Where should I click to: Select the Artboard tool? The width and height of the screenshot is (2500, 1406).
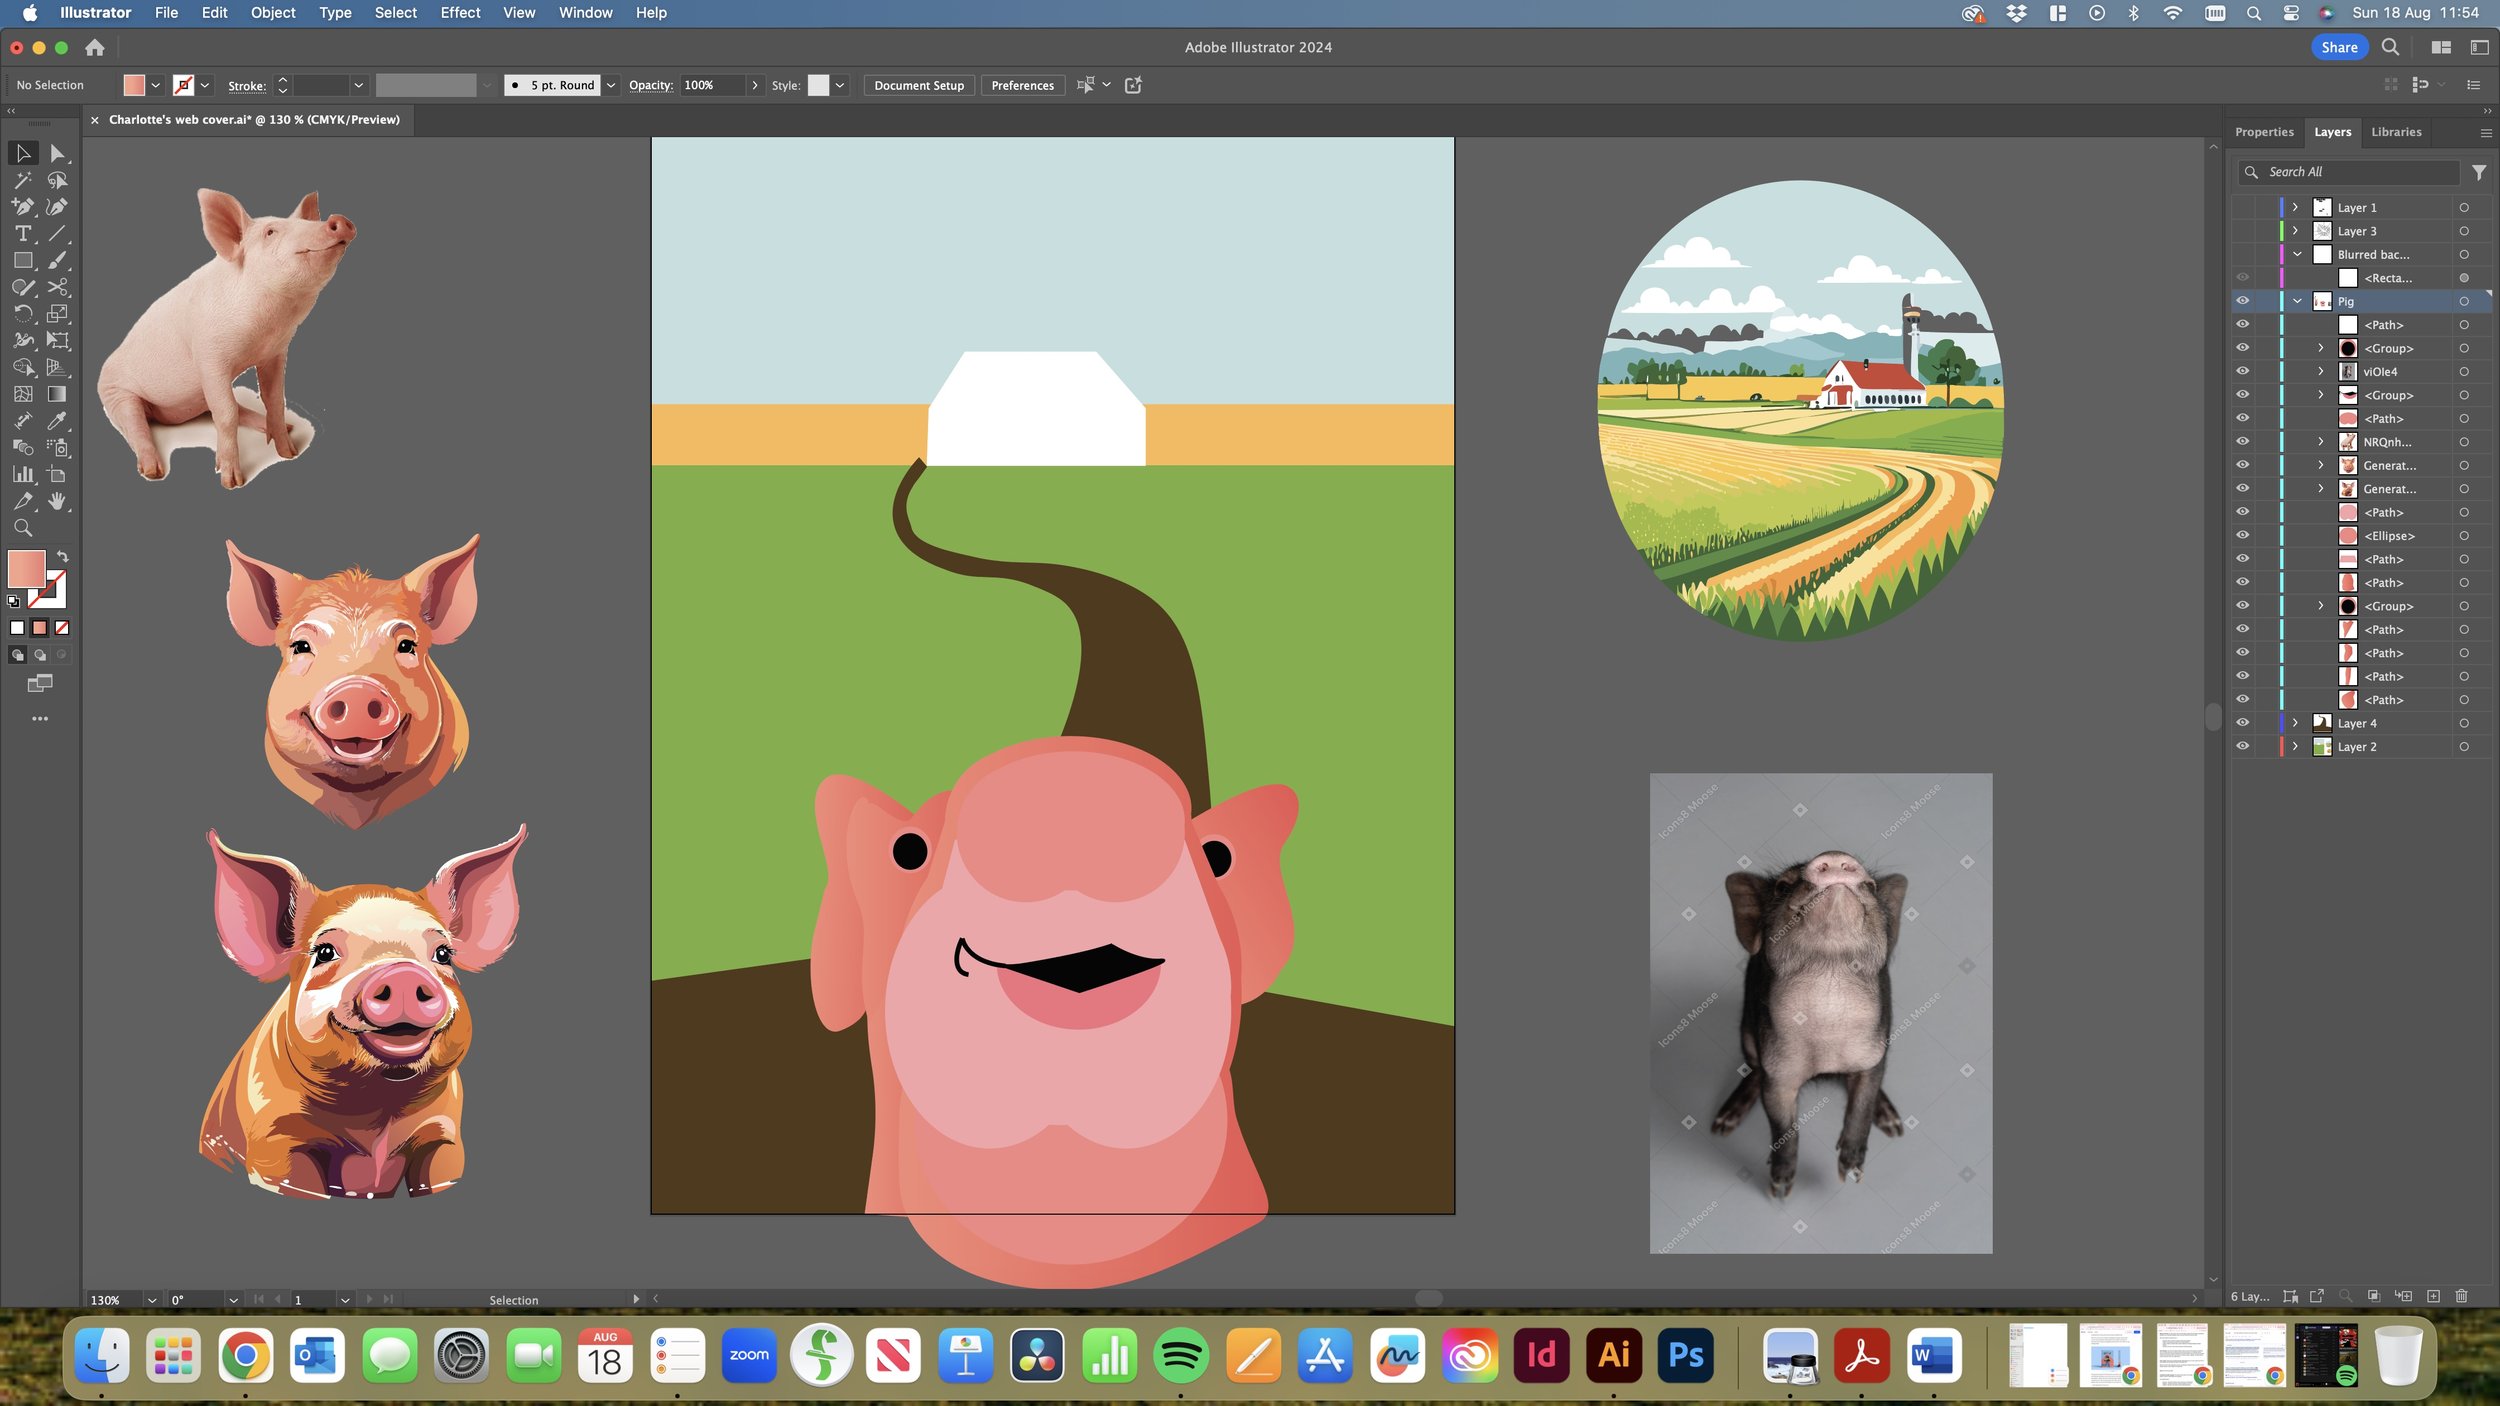[x=57, y=475]
